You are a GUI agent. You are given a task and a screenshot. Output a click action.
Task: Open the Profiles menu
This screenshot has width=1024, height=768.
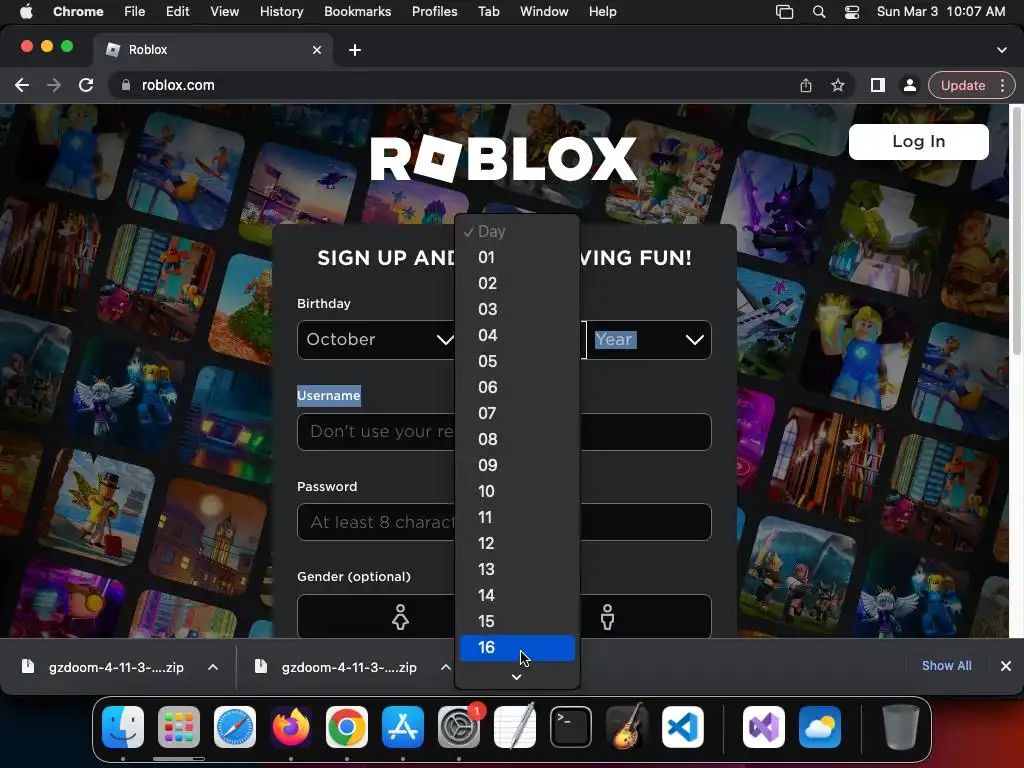(x=434, y=12)
